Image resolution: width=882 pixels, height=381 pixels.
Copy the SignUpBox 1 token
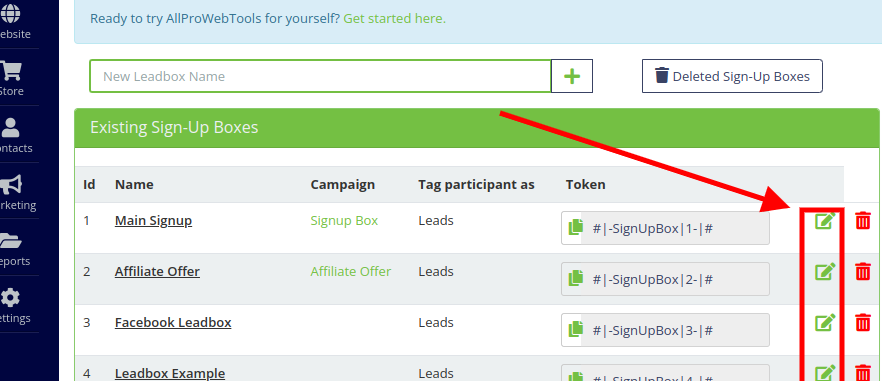click(575, 228)
